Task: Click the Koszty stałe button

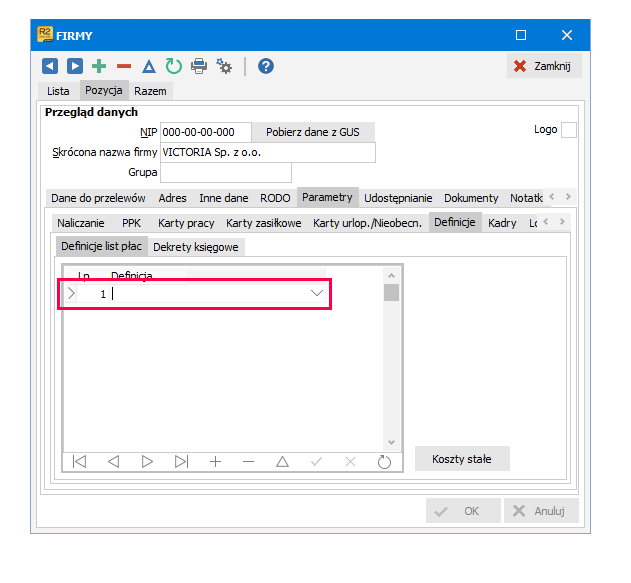Action: pos(462,459)
